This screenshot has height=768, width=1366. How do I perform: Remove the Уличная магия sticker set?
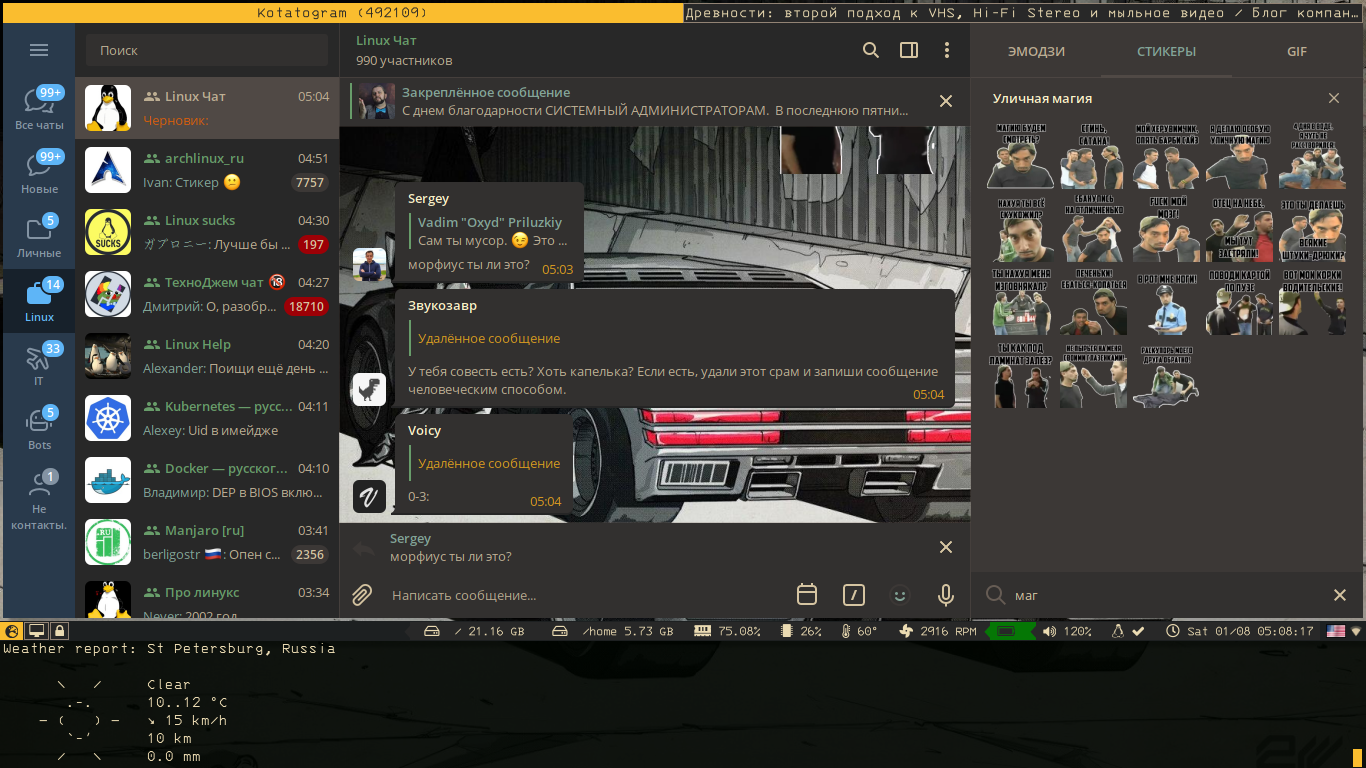click(x=1334, y=98)
